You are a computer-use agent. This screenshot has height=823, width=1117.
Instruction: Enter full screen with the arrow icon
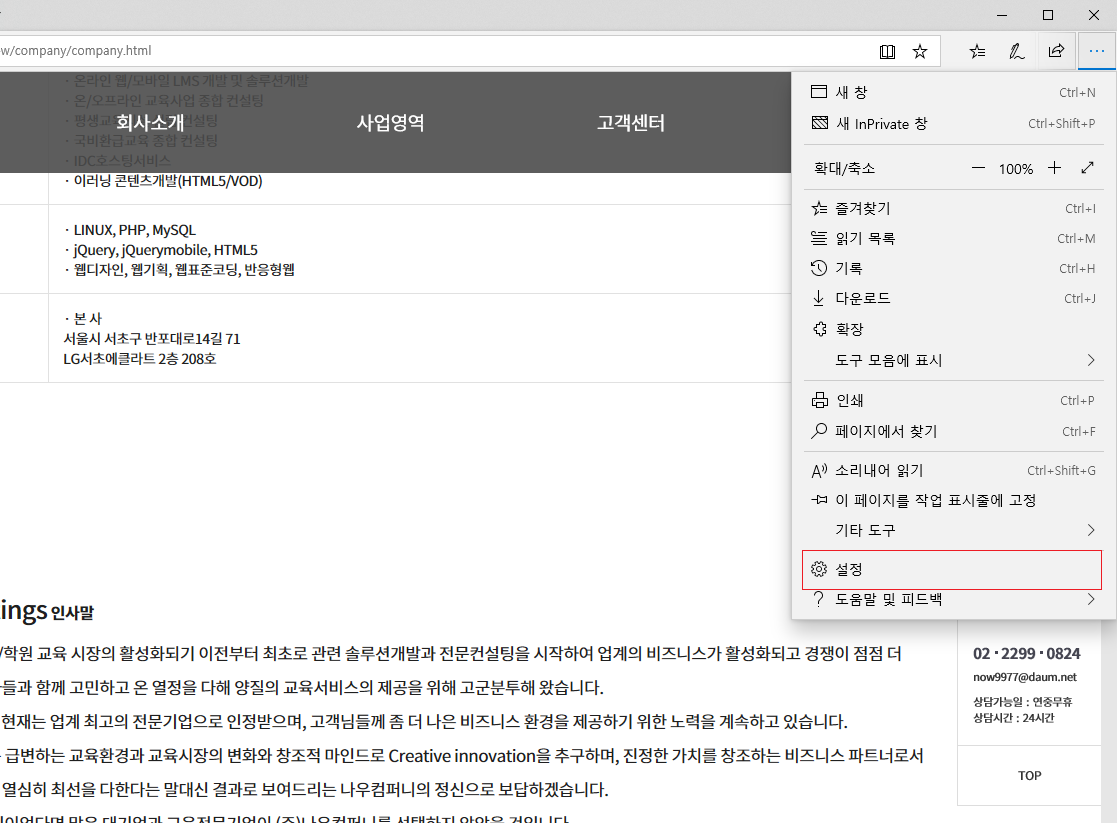[x=1088, y=169]
